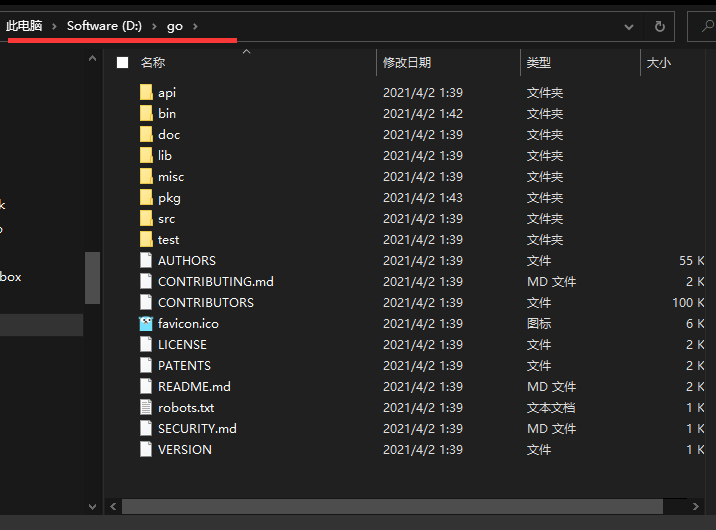716x530 pixels.
Task: Select LICENSE file name
Action: coord(182,344)
